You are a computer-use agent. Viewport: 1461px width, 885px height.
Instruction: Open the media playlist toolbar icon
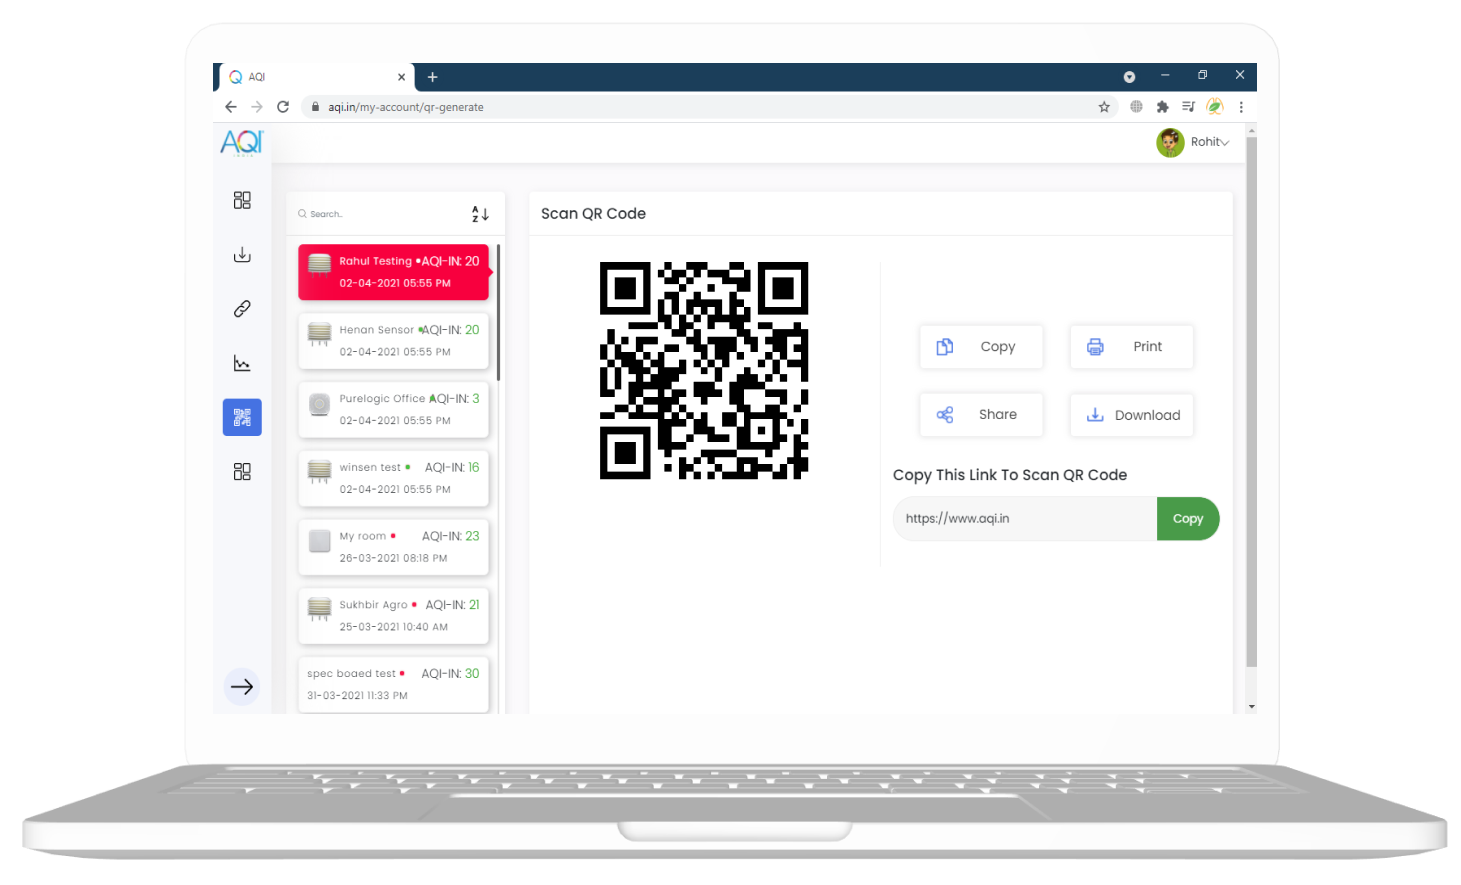point(1188,107)
